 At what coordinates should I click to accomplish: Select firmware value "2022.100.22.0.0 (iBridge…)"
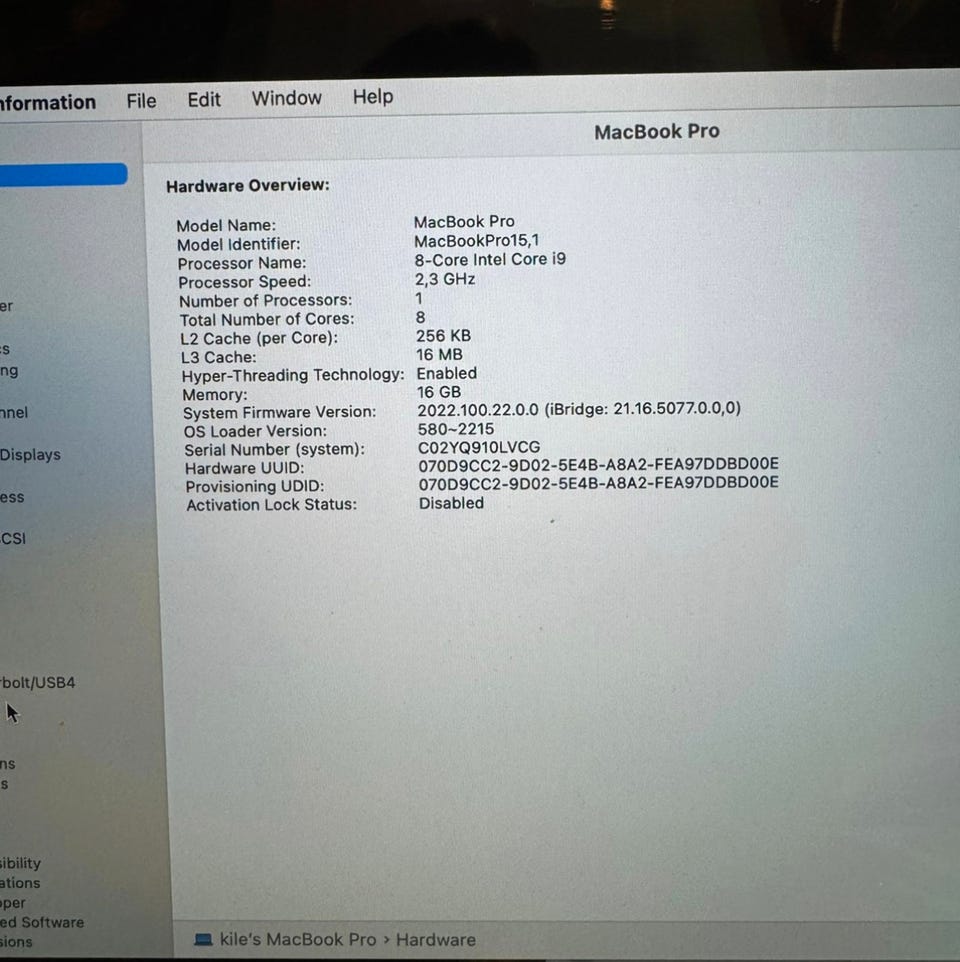pyautogui.click(x=579, y=409)
